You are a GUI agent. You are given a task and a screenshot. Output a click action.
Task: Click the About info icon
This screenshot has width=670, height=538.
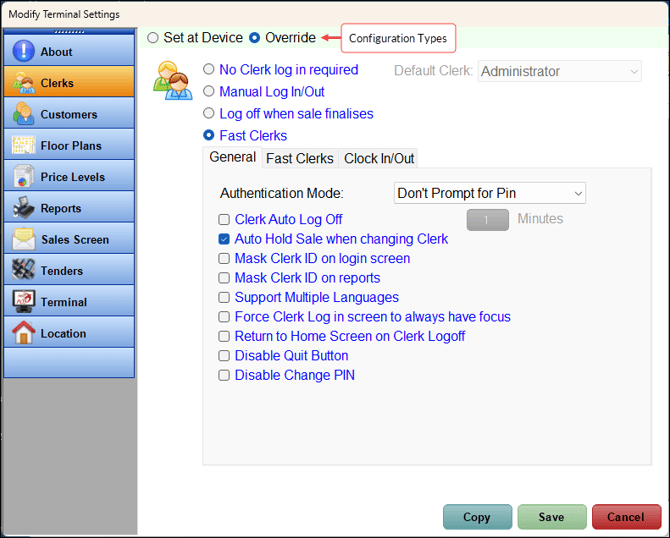pyautogui.click(x=24, y=51)
